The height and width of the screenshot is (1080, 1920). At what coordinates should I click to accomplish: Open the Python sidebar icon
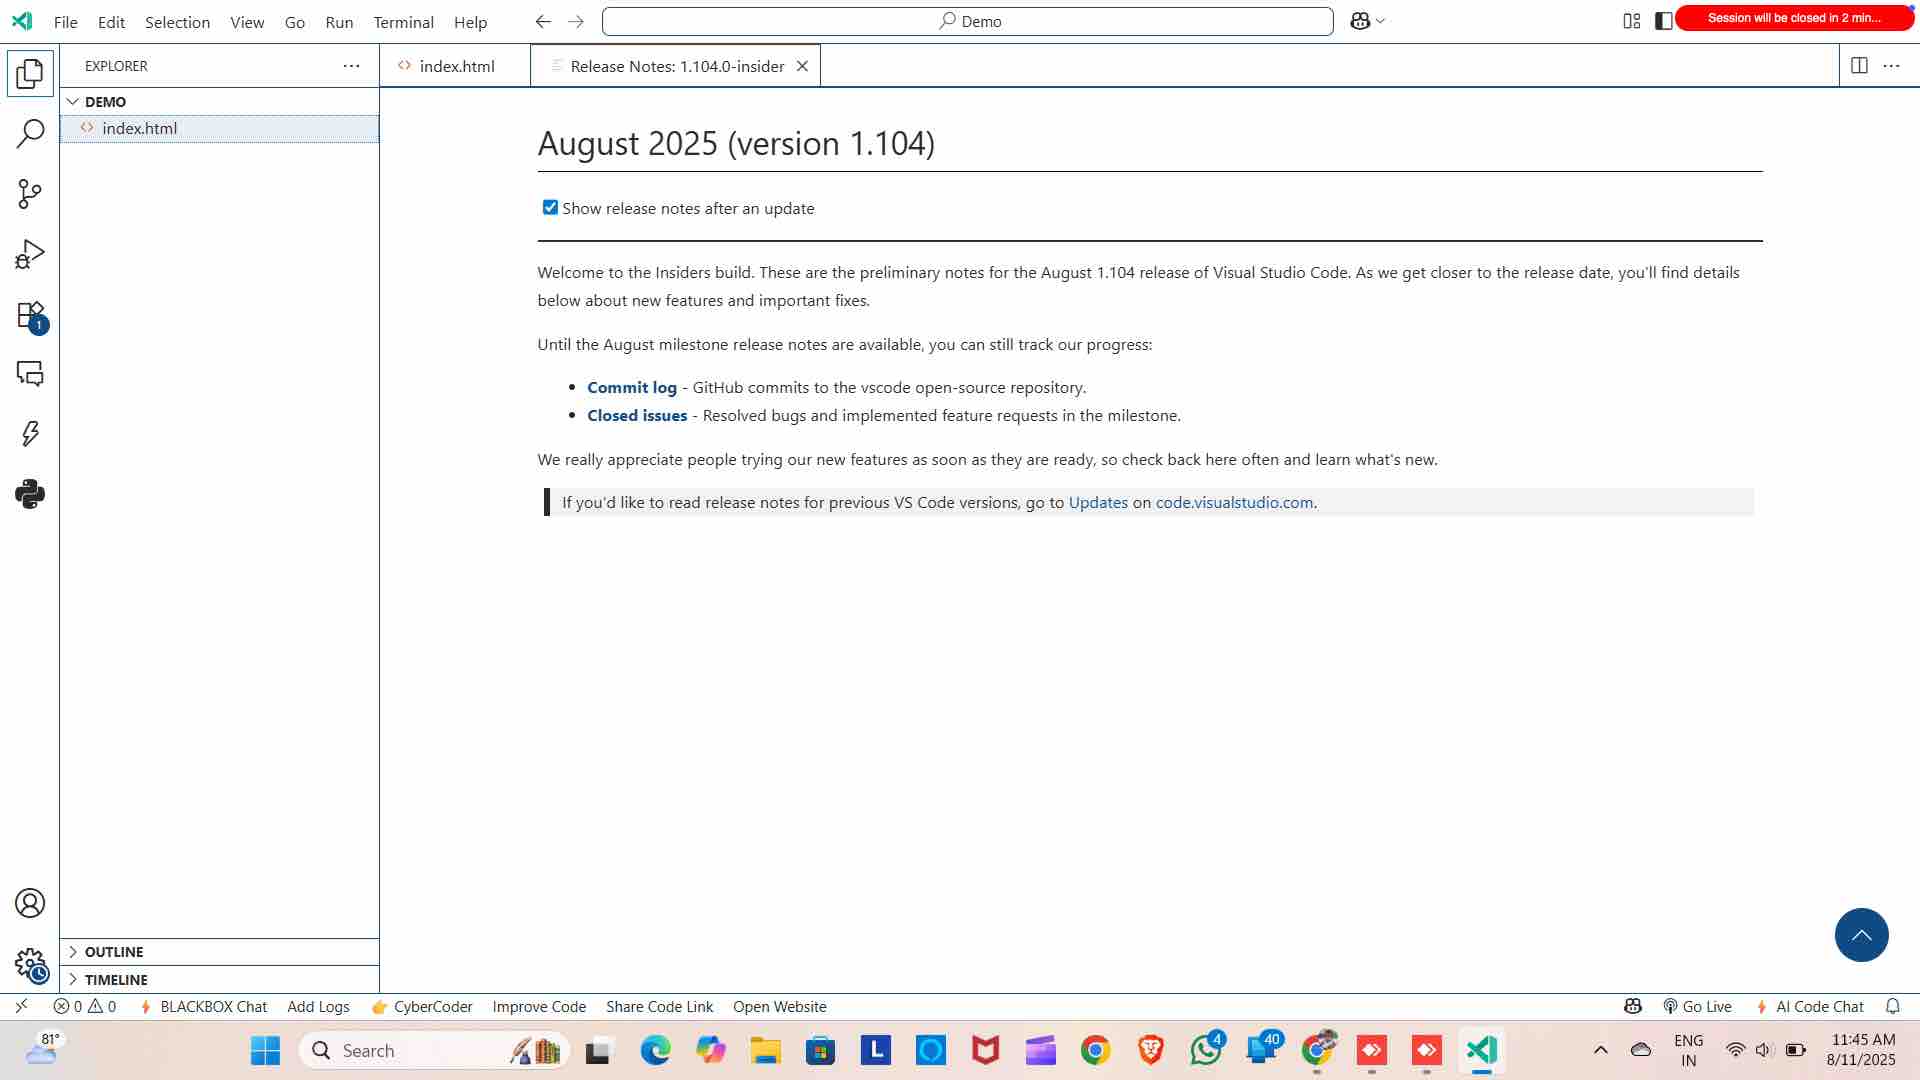coord(30,493)
